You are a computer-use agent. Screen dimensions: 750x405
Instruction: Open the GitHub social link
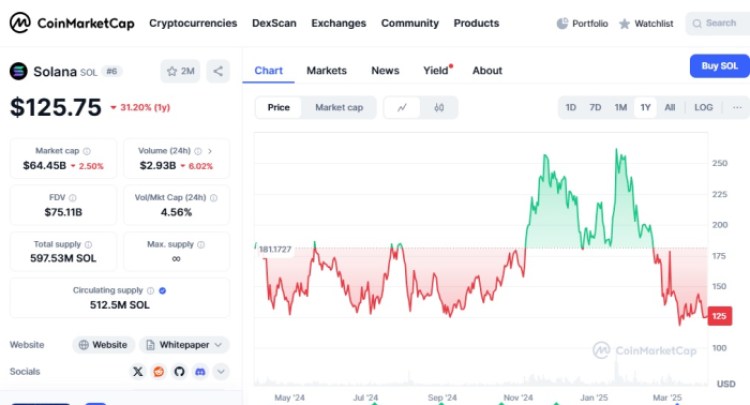[179, 371]
